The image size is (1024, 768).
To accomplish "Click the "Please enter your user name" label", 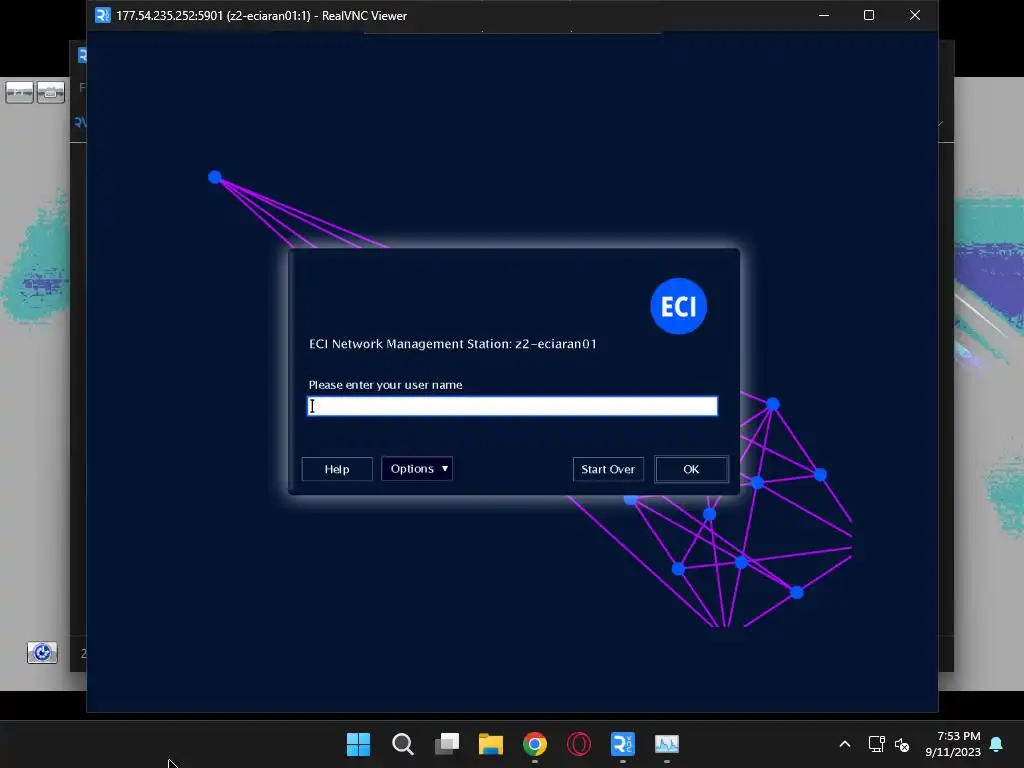I will click(385, 385).
